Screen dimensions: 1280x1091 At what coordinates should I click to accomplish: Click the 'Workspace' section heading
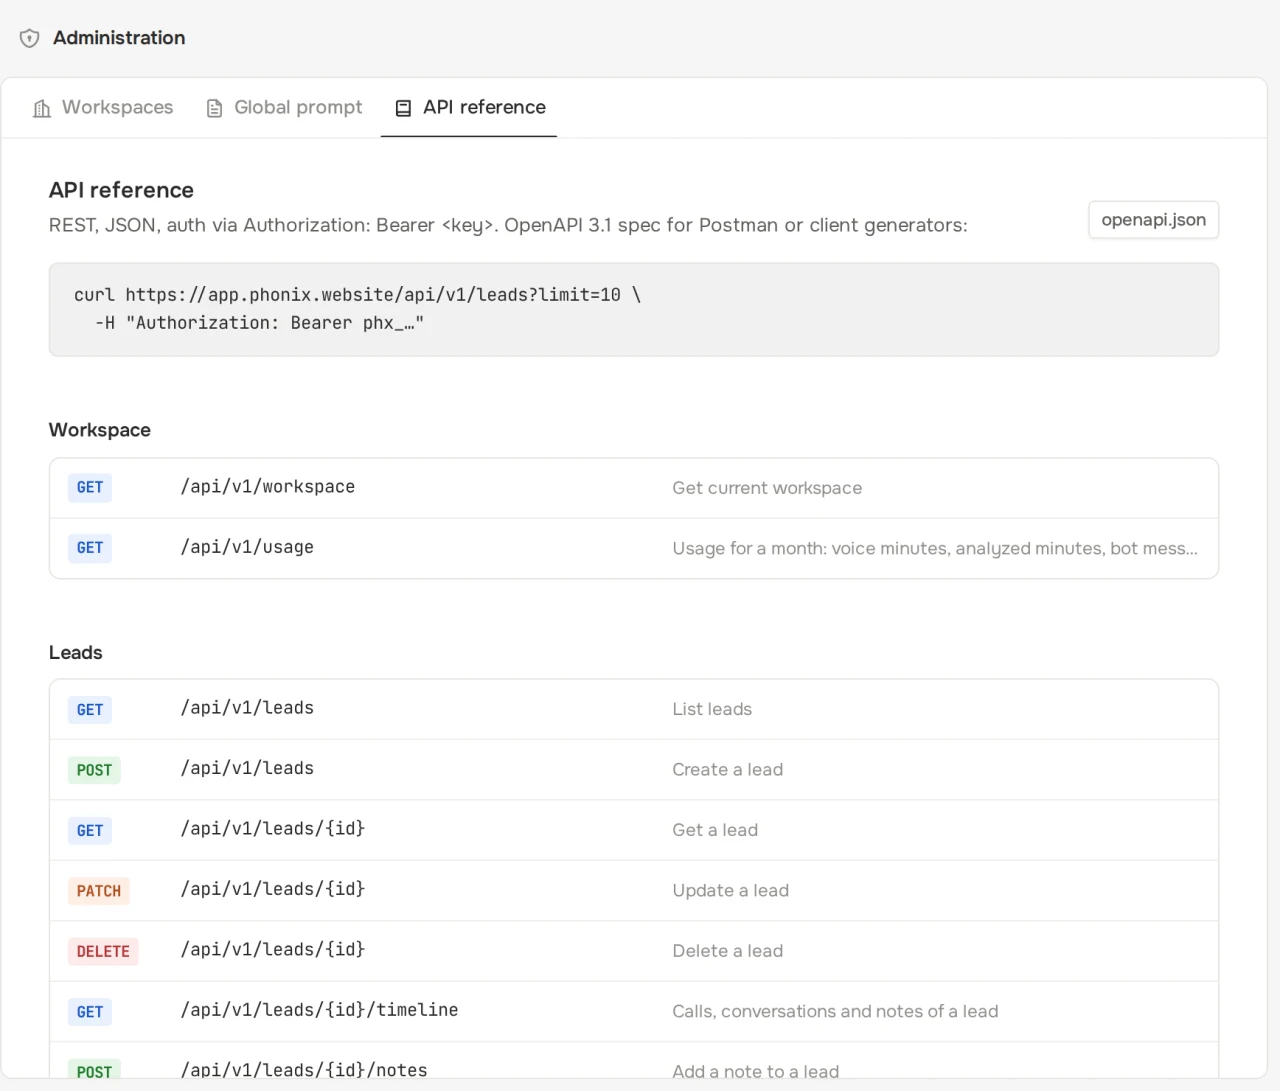pos(100,430)
